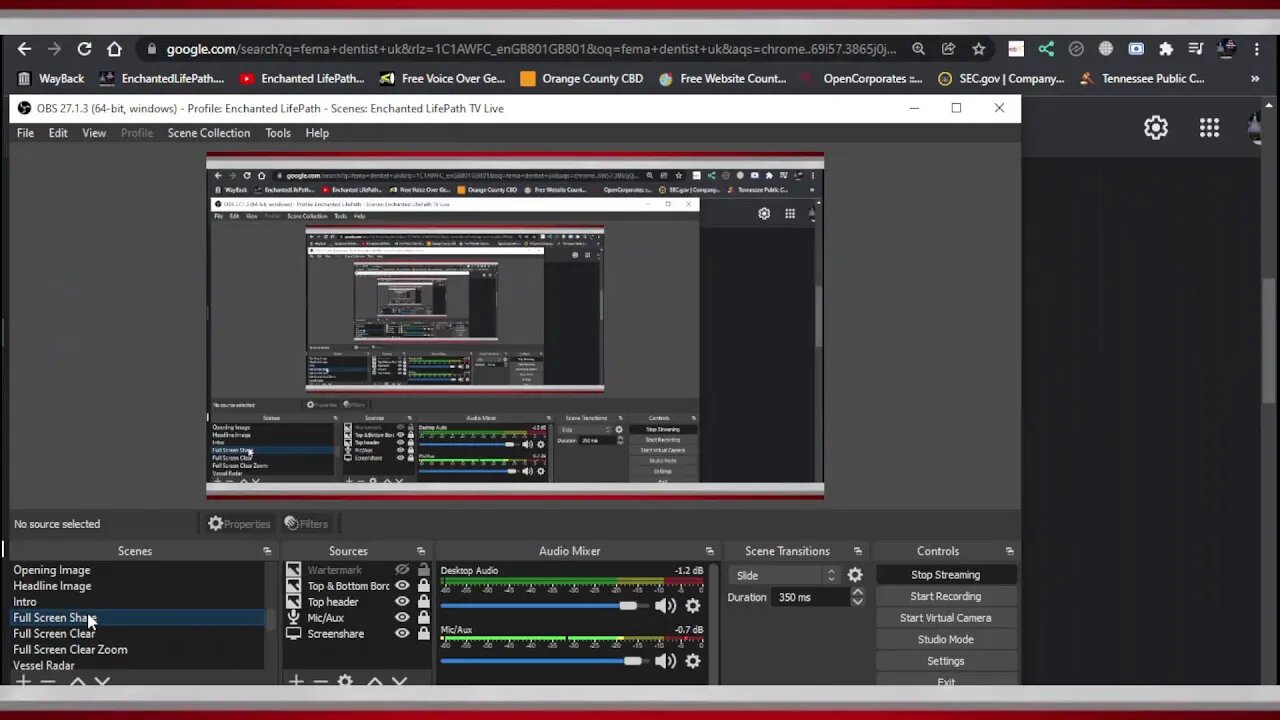Pop out the Audio Mixer dock
The image size is (1280, 720).
[x=709, y=551]
